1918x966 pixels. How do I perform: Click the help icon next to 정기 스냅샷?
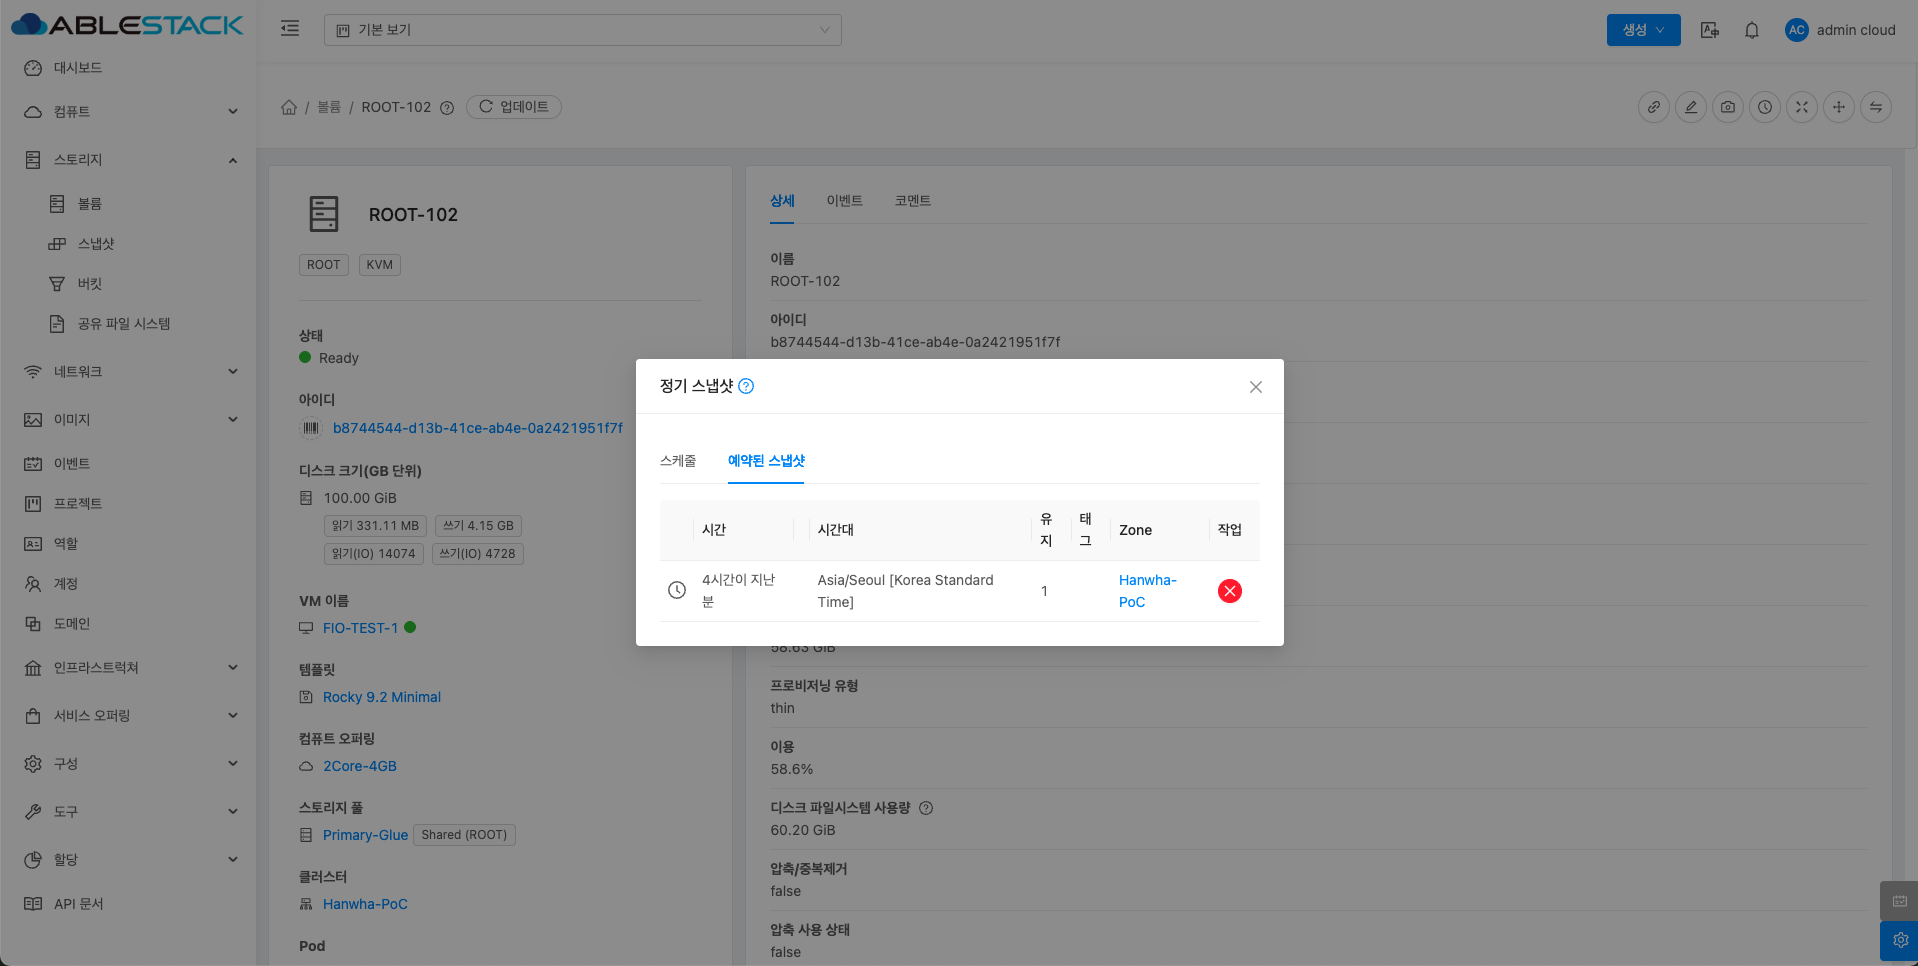coord(746,386)
